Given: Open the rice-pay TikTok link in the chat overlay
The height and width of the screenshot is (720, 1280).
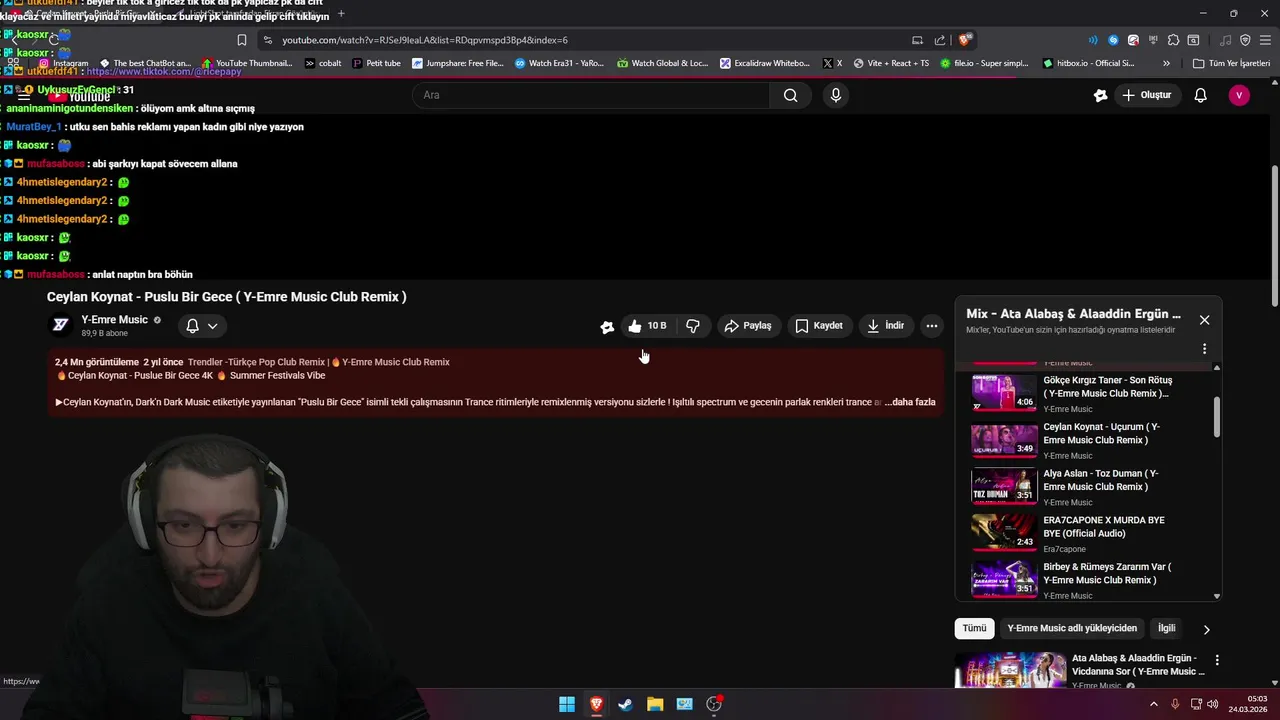Looking at the screenshot, I should click(164, 72).
